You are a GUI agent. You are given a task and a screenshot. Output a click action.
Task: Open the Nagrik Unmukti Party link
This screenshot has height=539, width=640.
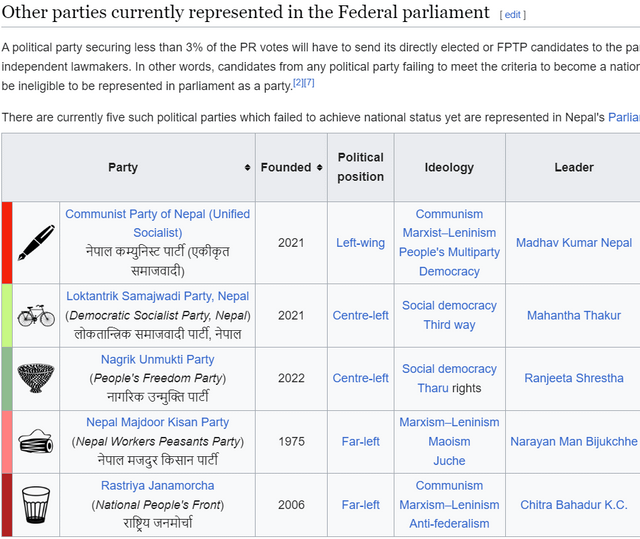coord(158,359)
